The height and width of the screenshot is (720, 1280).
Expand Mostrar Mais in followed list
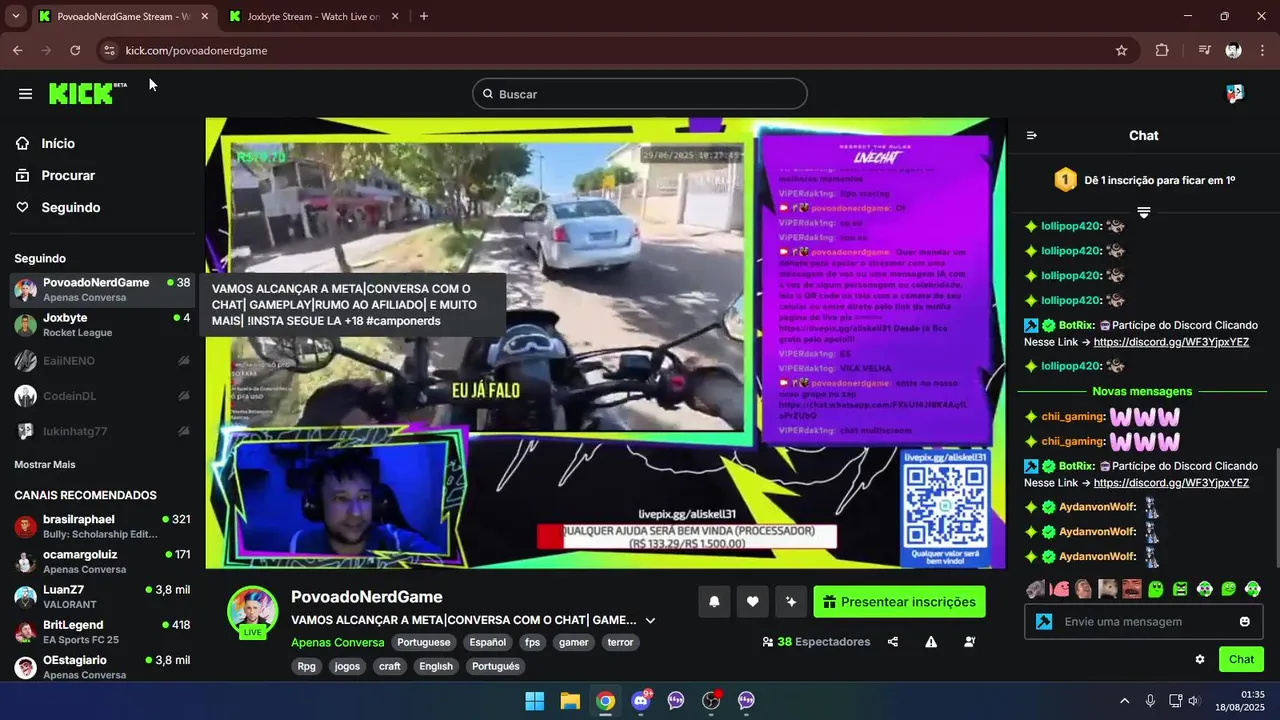tap(44, 464)
